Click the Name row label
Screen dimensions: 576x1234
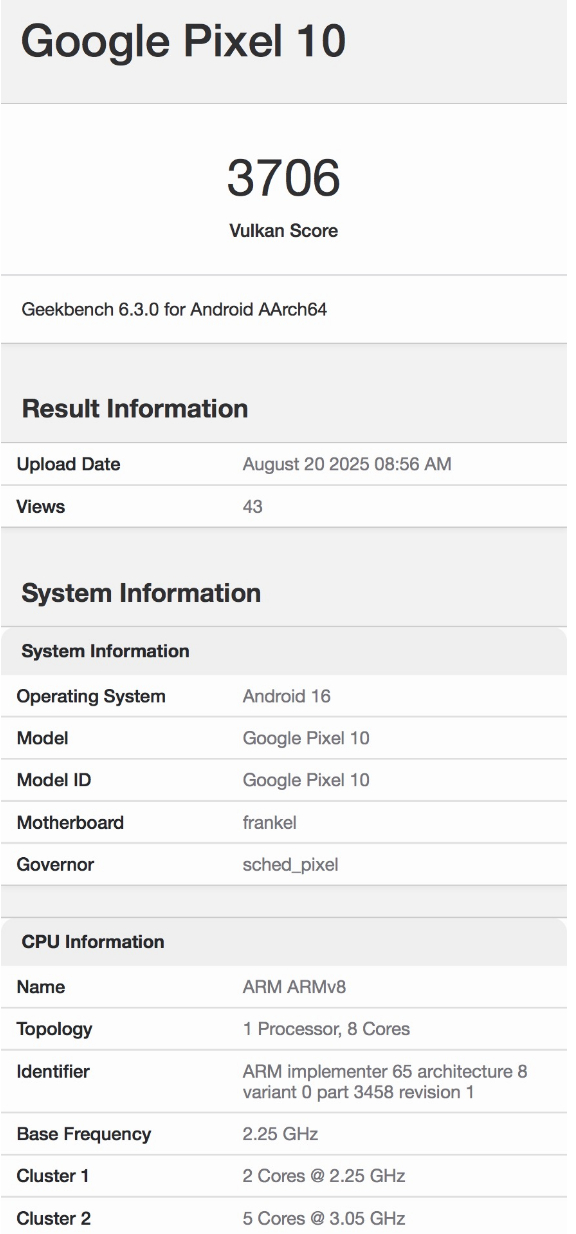click(41, 987)
